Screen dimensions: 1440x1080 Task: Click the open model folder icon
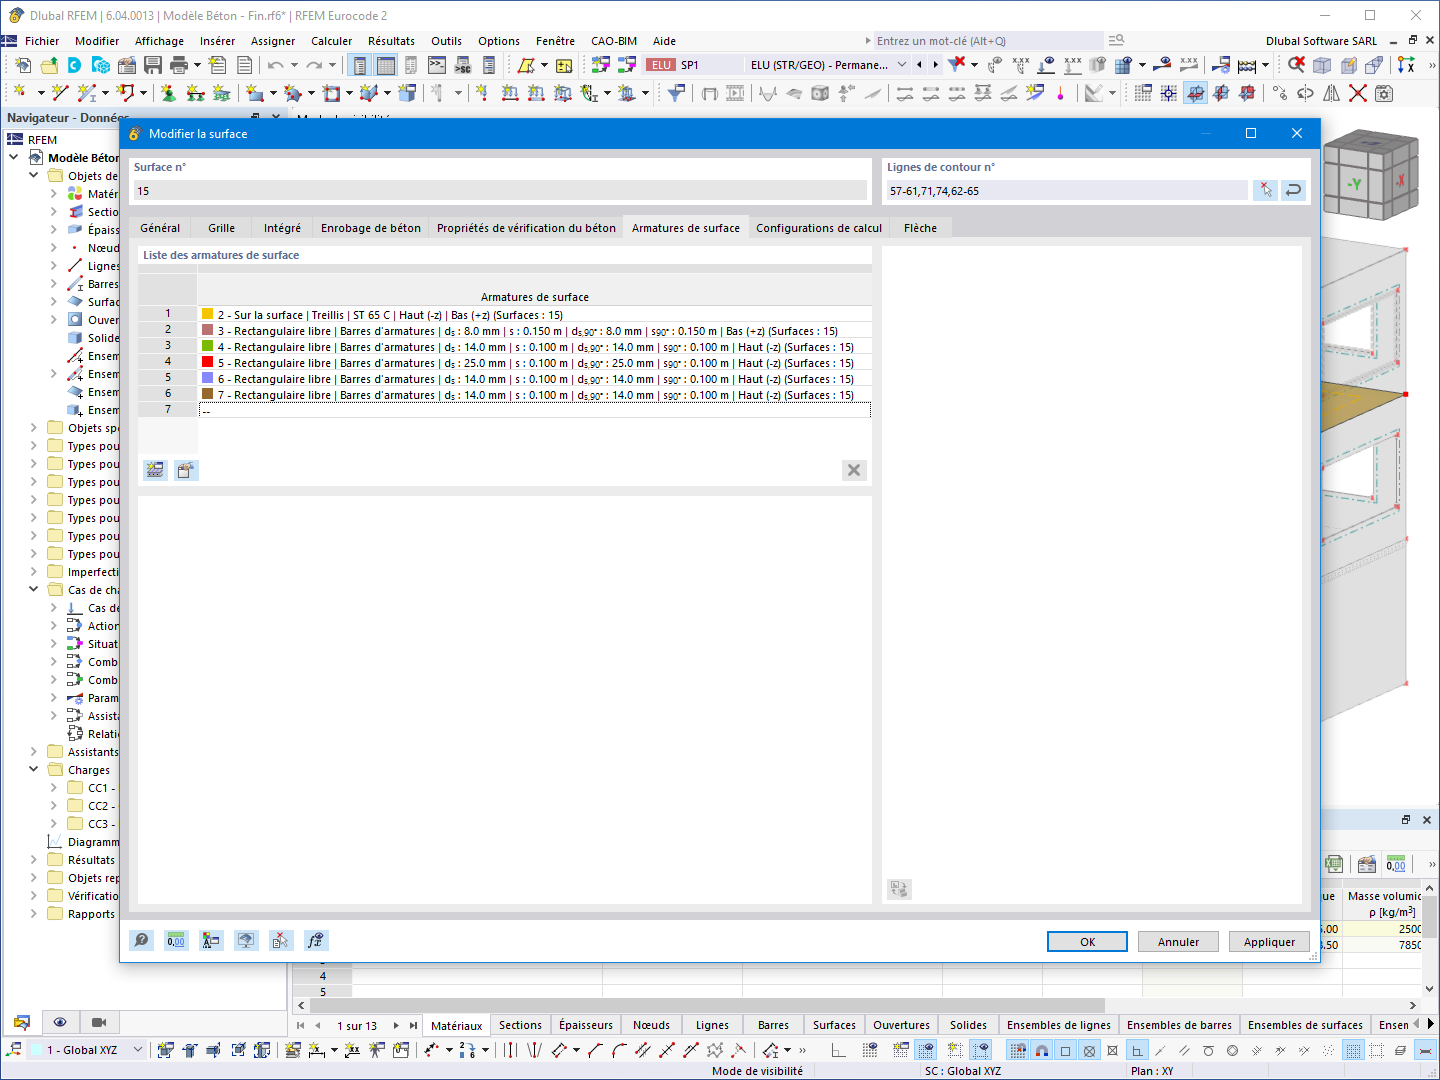point(47,65)
